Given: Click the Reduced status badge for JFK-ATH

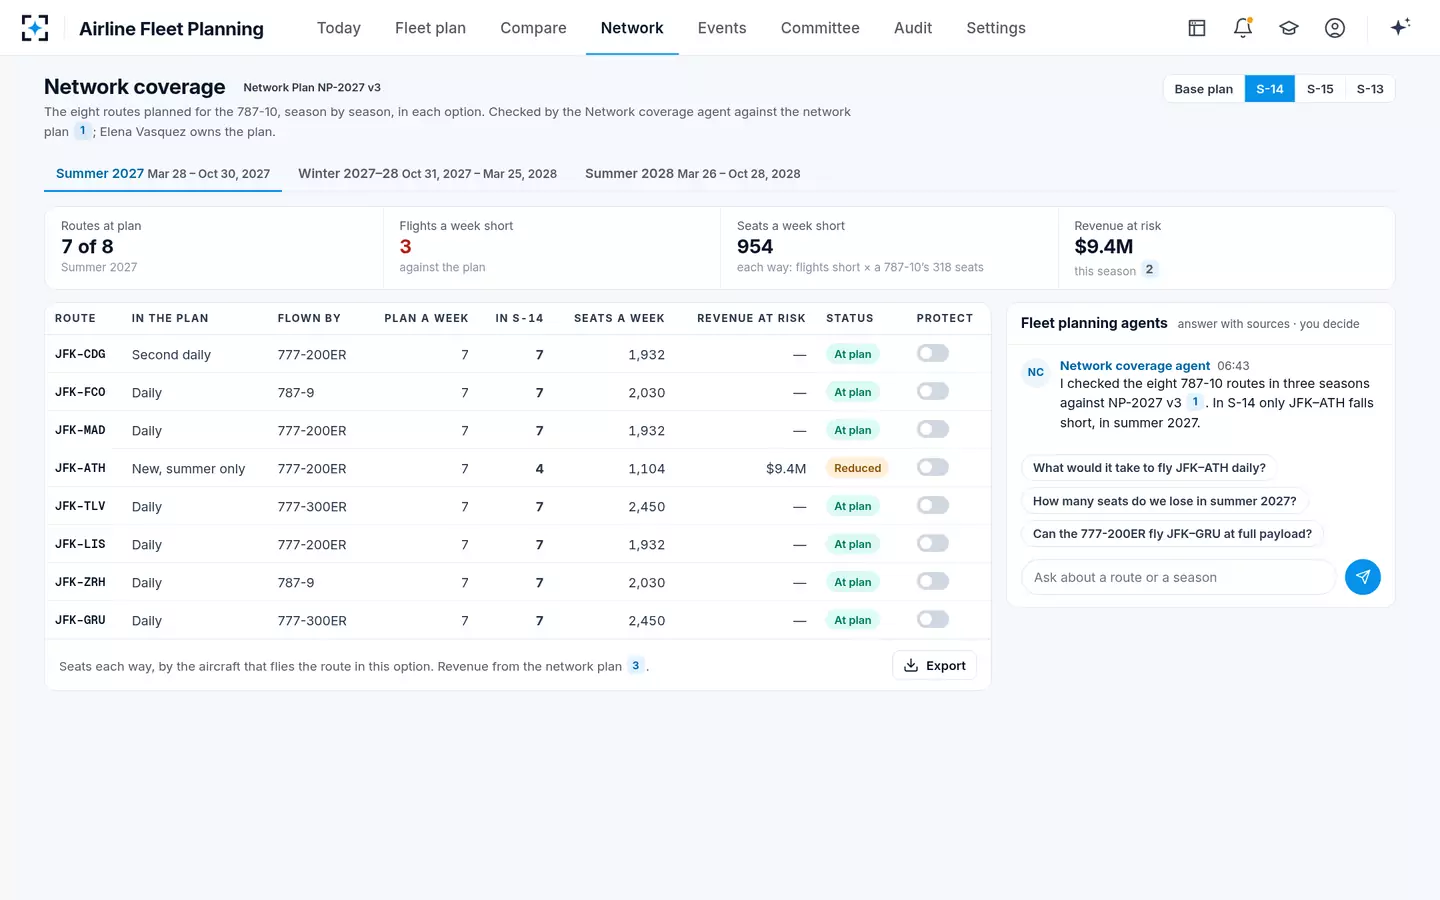Looking at the screenshot, I should [858, 468].
